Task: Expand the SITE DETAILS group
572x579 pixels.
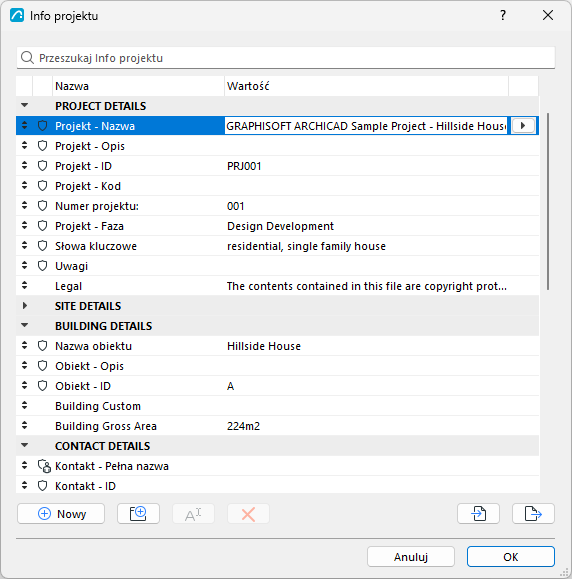Action: click(x=25, y=306)
